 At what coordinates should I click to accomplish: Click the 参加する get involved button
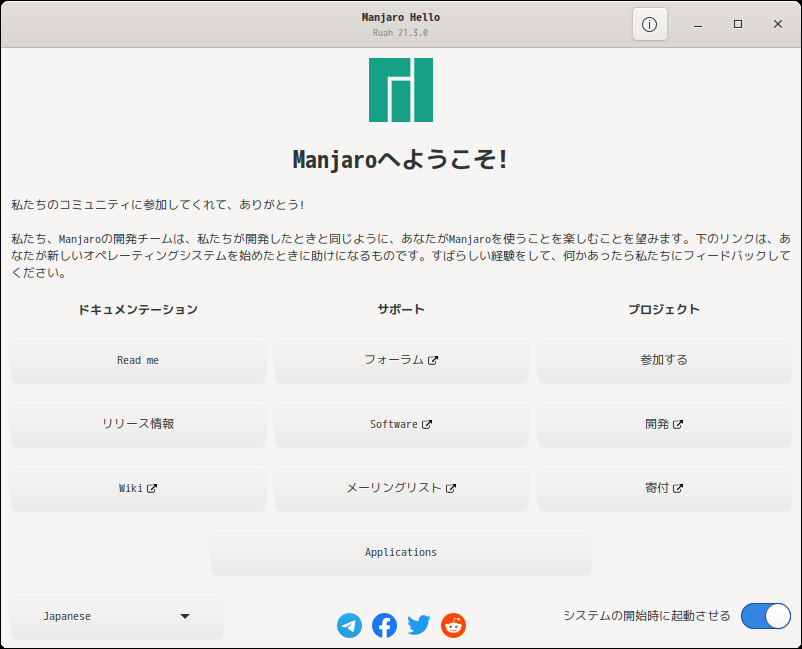click(x=664, y=360)
